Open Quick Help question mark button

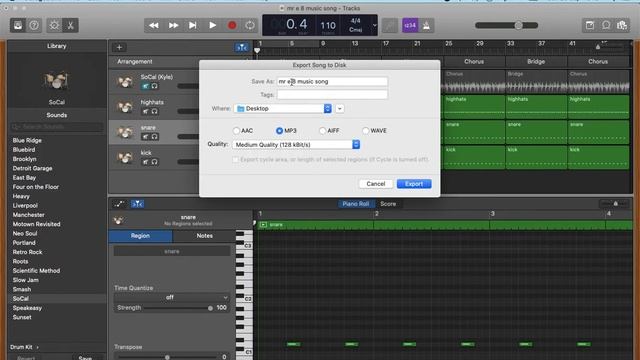tap(34, 25)
